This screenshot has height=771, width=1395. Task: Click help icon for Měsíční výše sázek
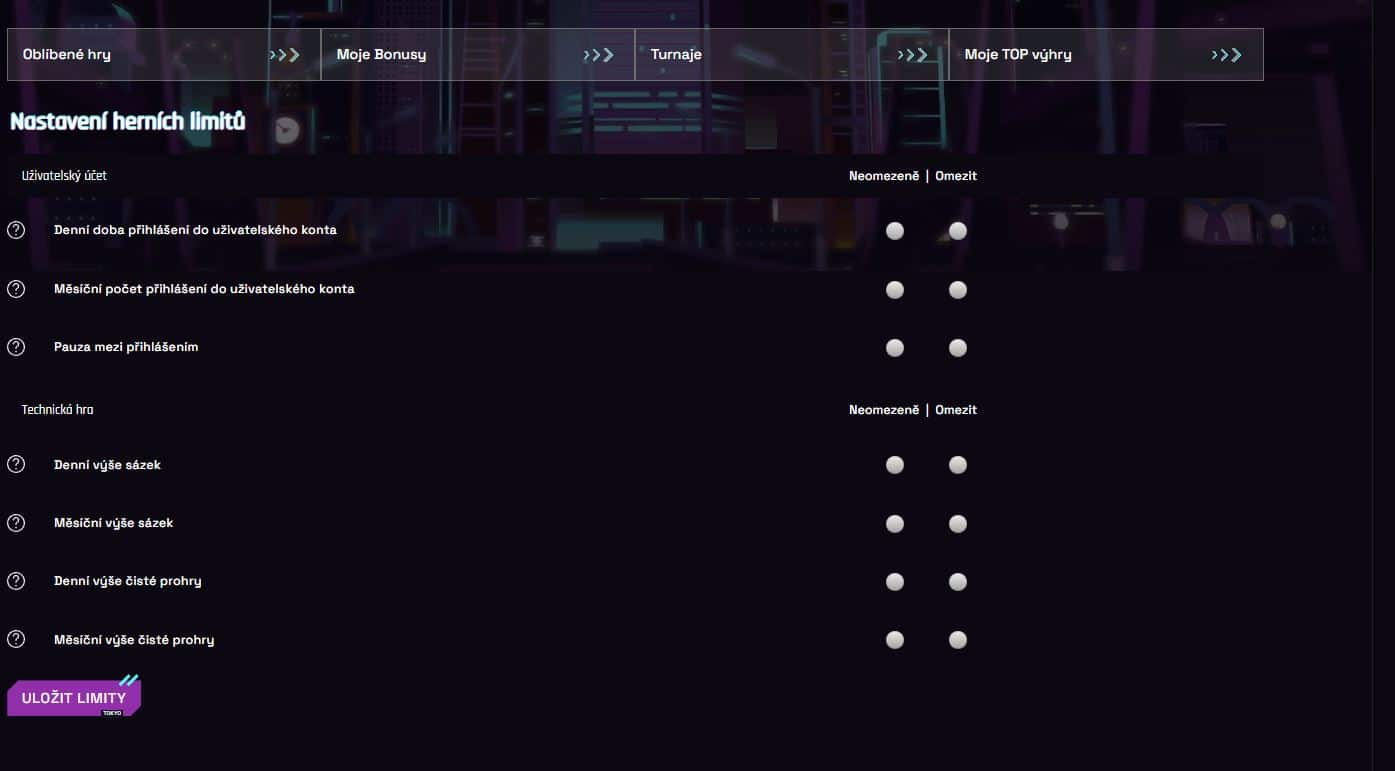coord(16,523)
